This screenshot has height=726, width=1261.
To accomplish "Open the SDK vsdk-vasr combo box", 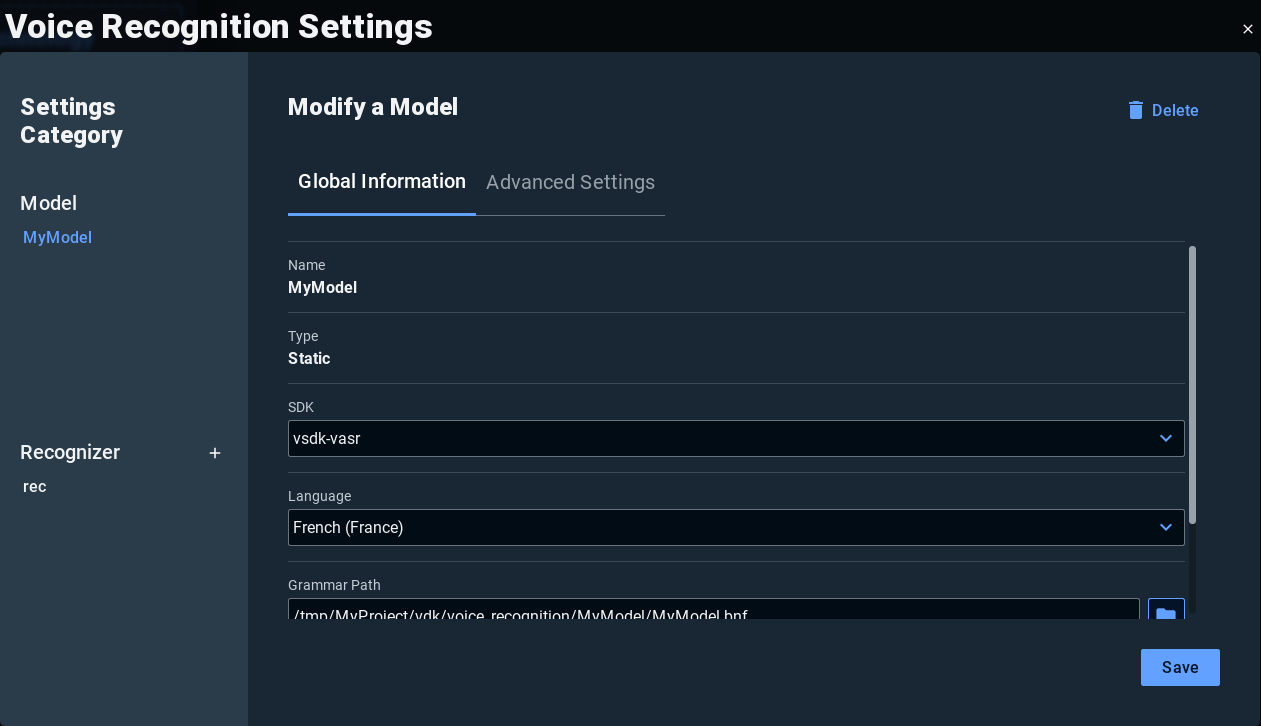I will pyautogui.click(x=720, y=438).
